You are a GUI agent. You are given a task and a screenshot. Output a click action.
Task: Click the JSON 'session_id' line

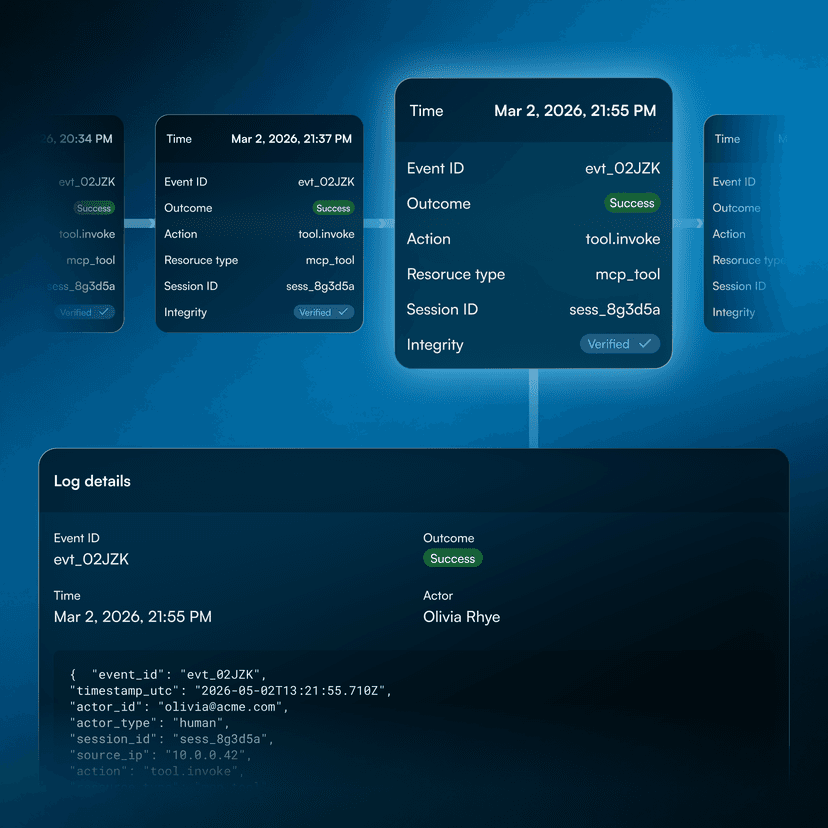(x=172, y=739)
